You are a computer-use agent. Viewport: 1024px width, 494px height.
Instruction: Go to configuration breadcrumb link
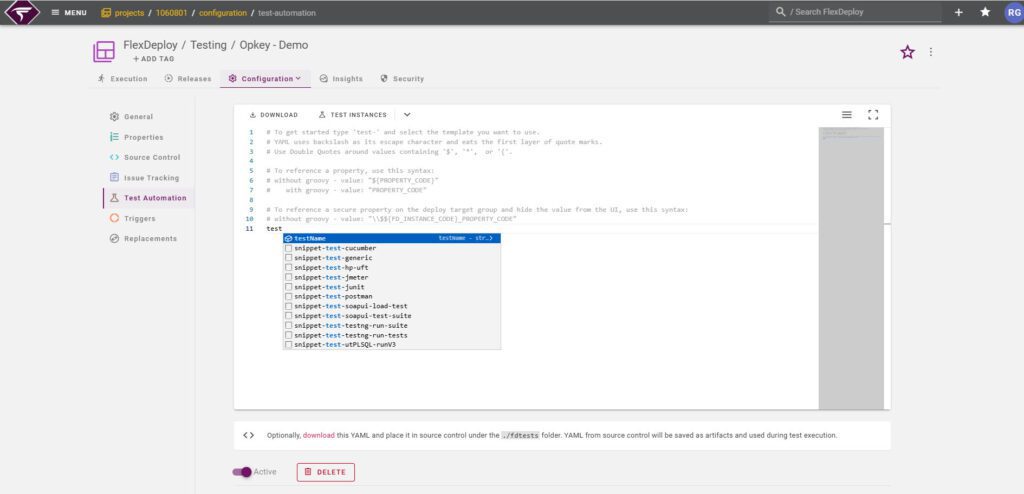tap(223, 12)
